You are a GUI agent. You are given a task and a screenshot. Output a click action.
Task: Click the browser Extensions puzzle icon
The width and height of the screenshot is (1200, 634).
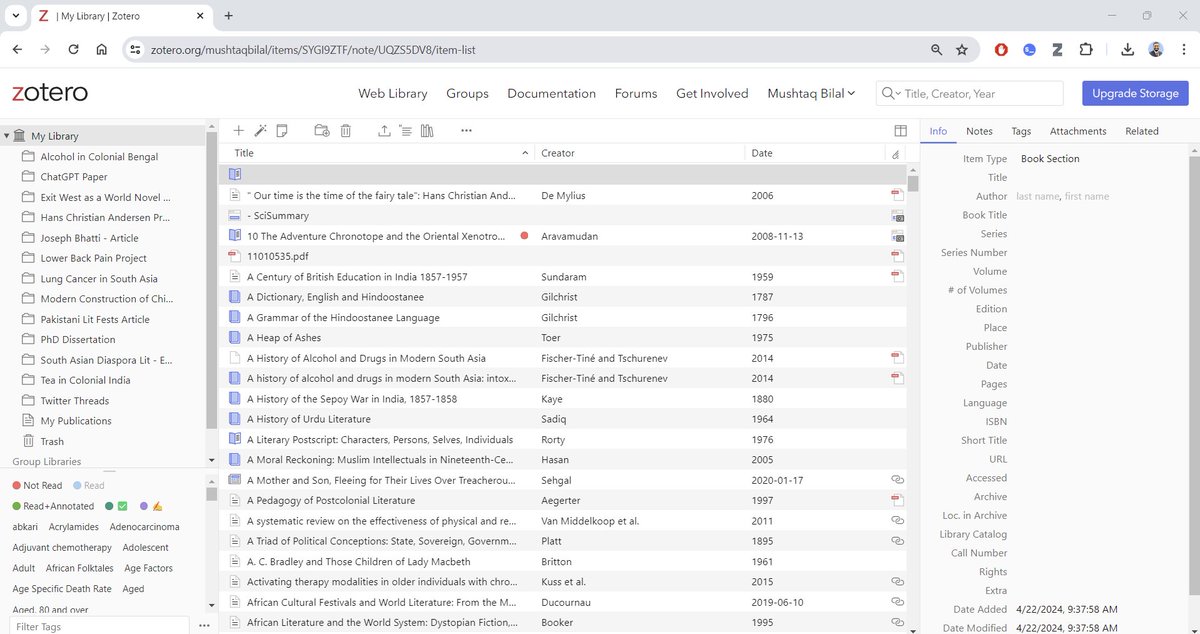(x=1087, y=49)
